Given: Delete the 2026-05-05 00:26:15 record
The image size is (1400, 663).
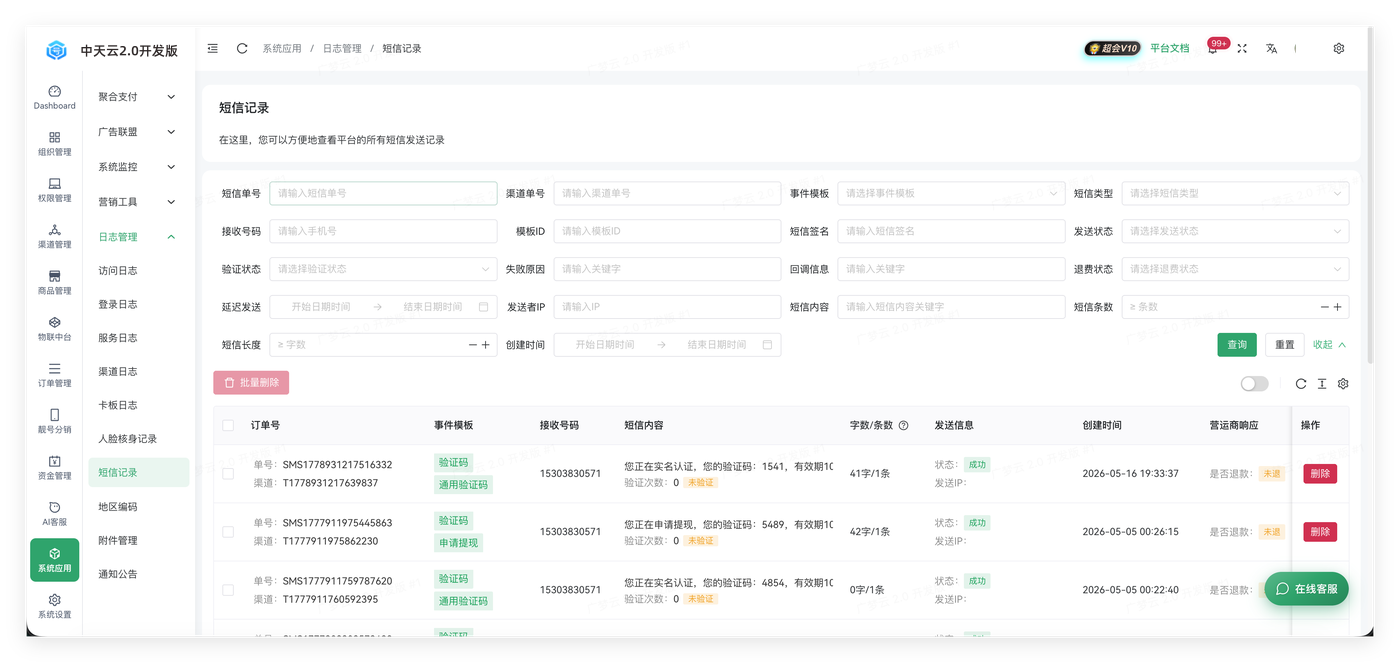Looking at the screenshot, I should [1320, 532].
